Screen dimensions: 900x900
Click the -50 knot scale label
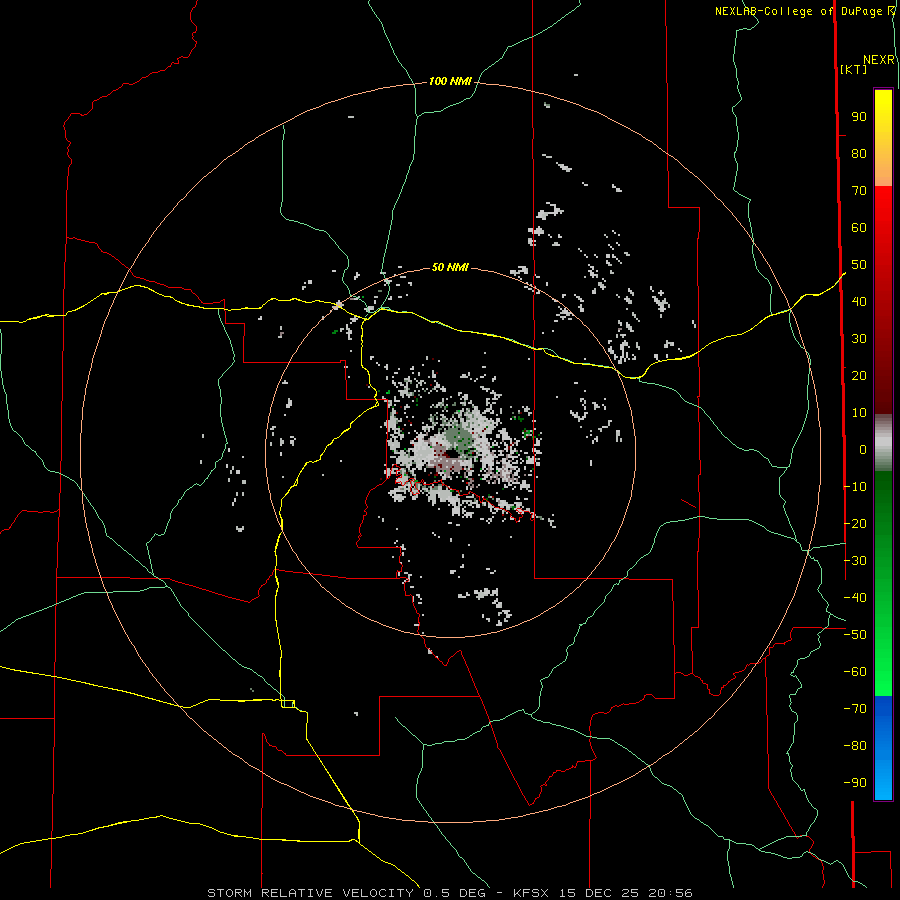click(x=855, y=635)
